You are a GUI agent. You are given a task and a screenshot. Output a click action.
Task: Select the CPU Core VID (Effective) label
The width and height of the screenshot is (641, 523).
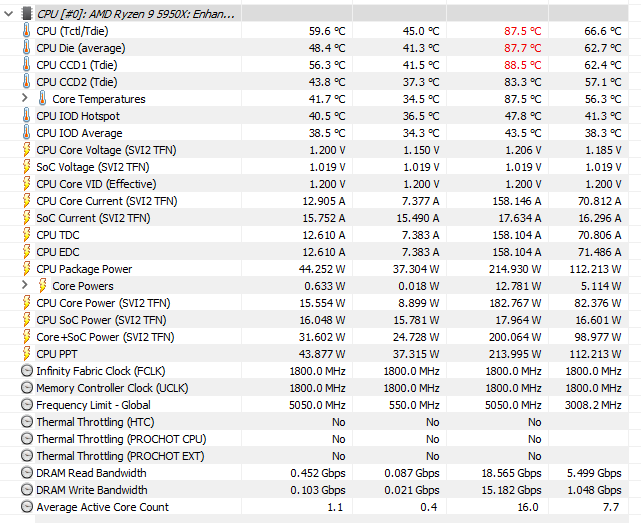click(96, 184)
